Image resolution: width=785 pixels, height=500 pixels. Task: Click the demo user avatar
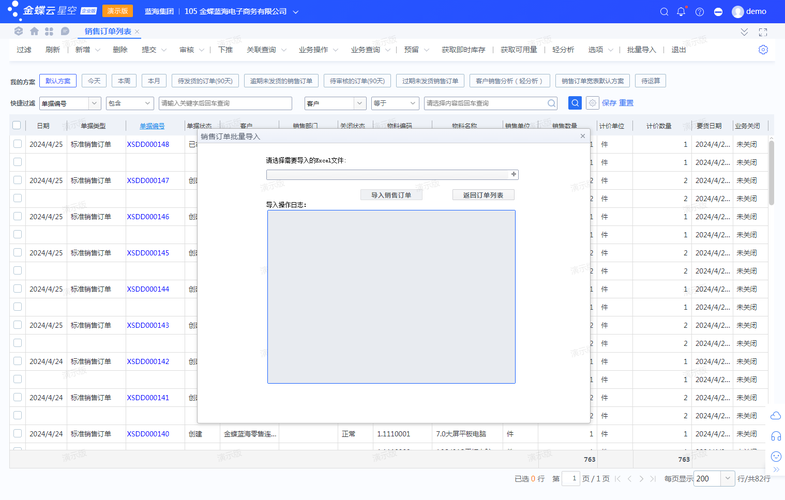click(x=737, y=12)
